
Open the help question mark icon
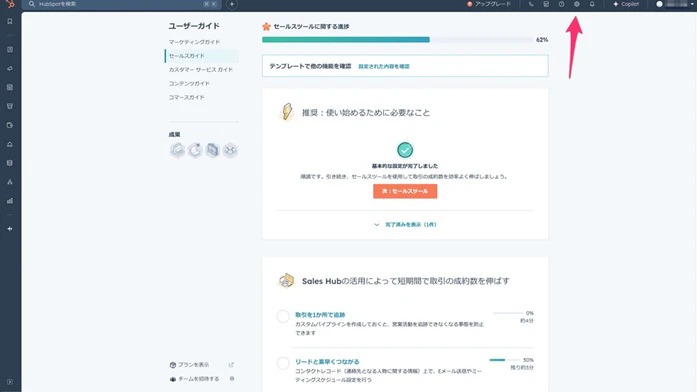pos(561,4)
